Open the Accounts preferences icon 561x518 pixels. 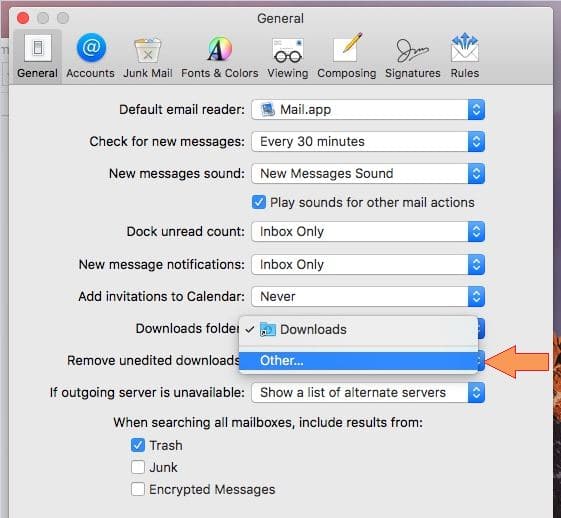(x=91, y=47)
